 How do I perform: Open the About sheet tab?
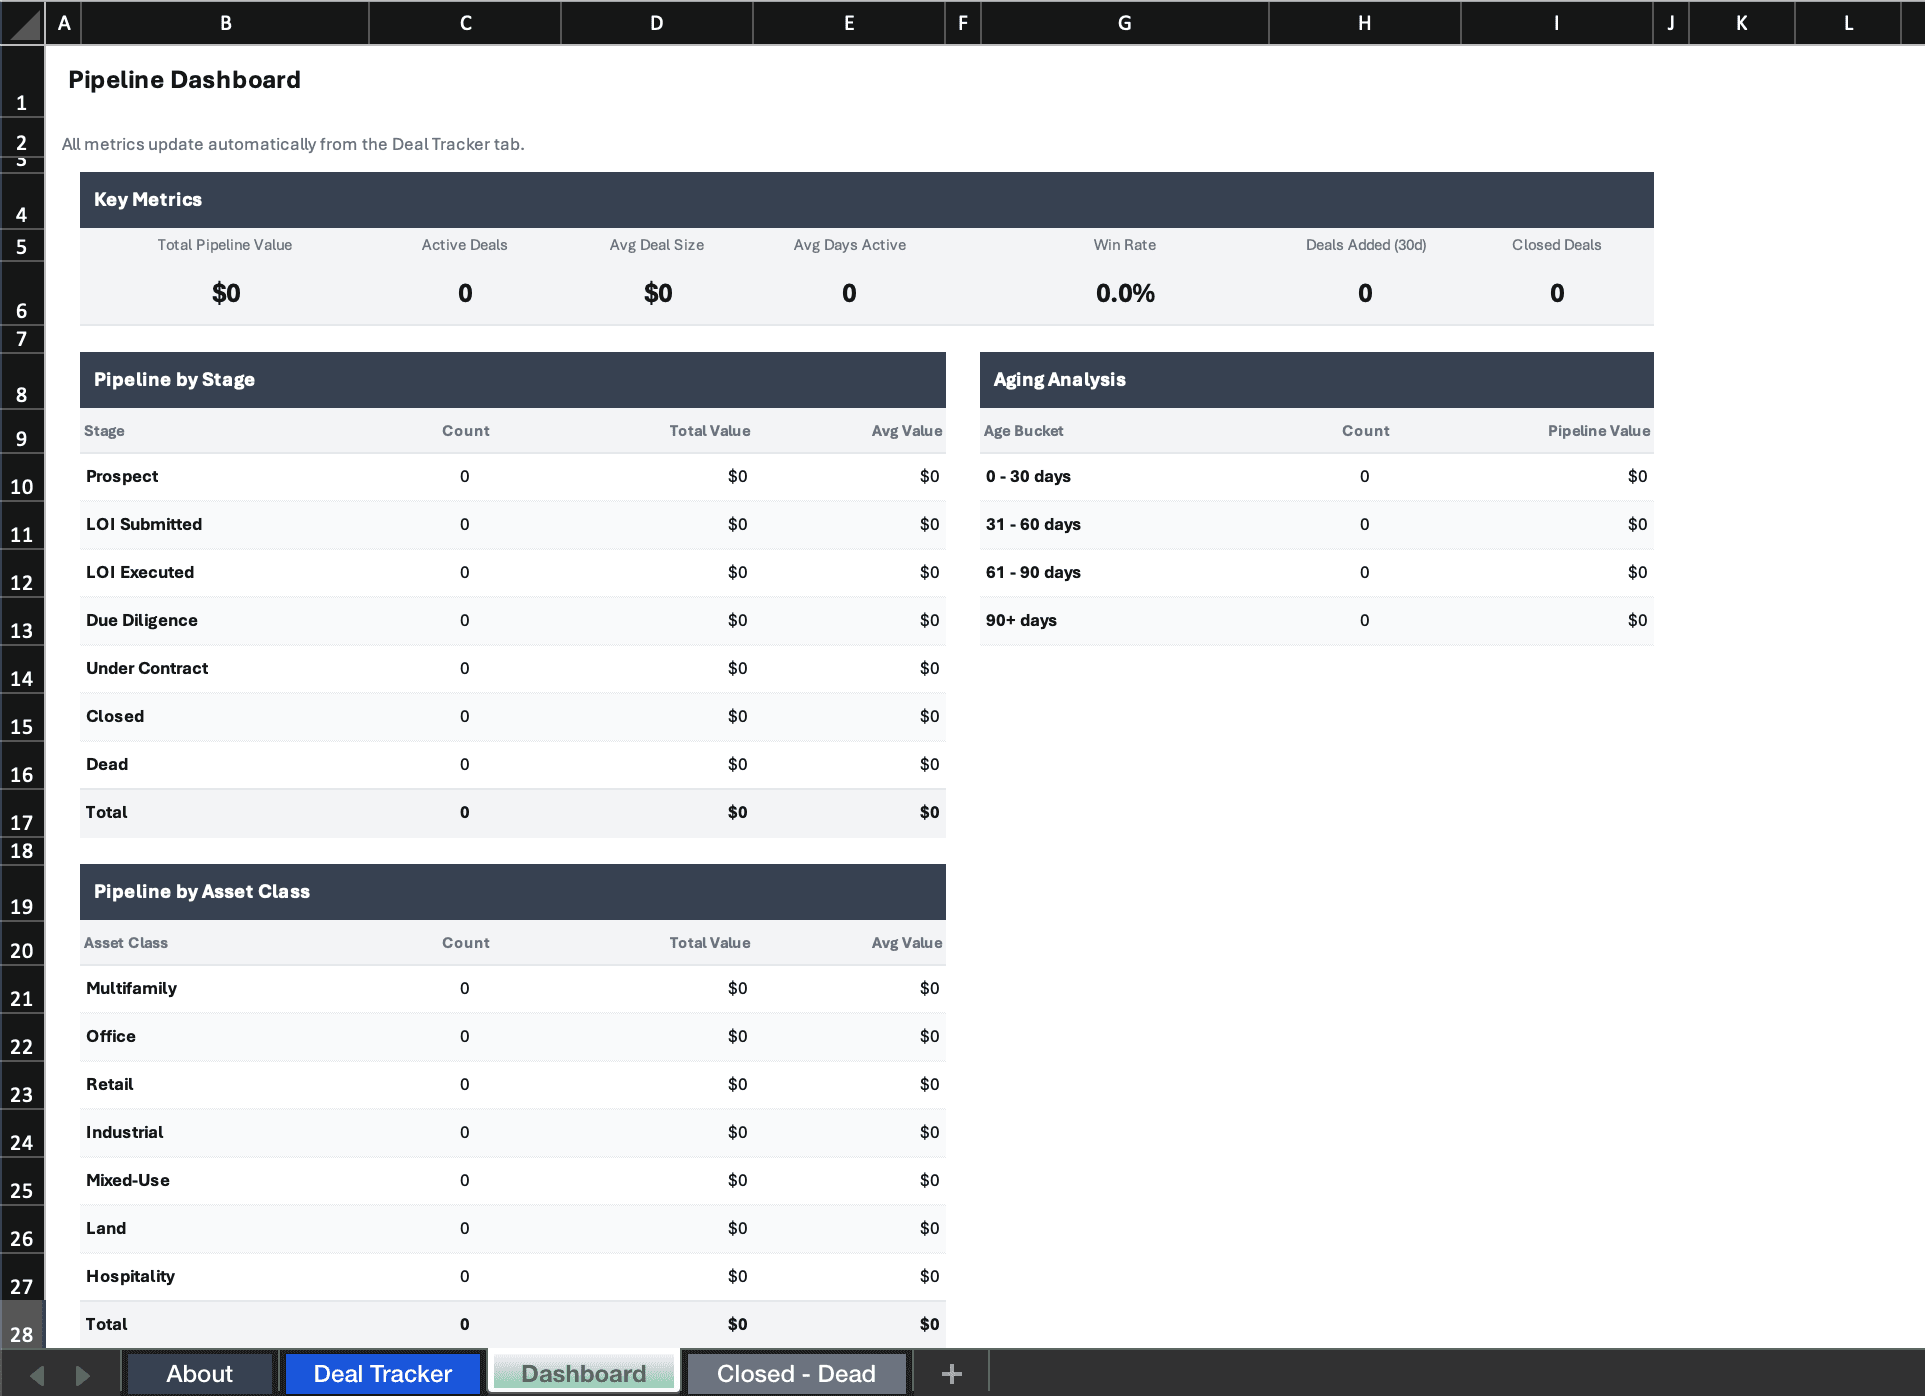pos(199,1373)
